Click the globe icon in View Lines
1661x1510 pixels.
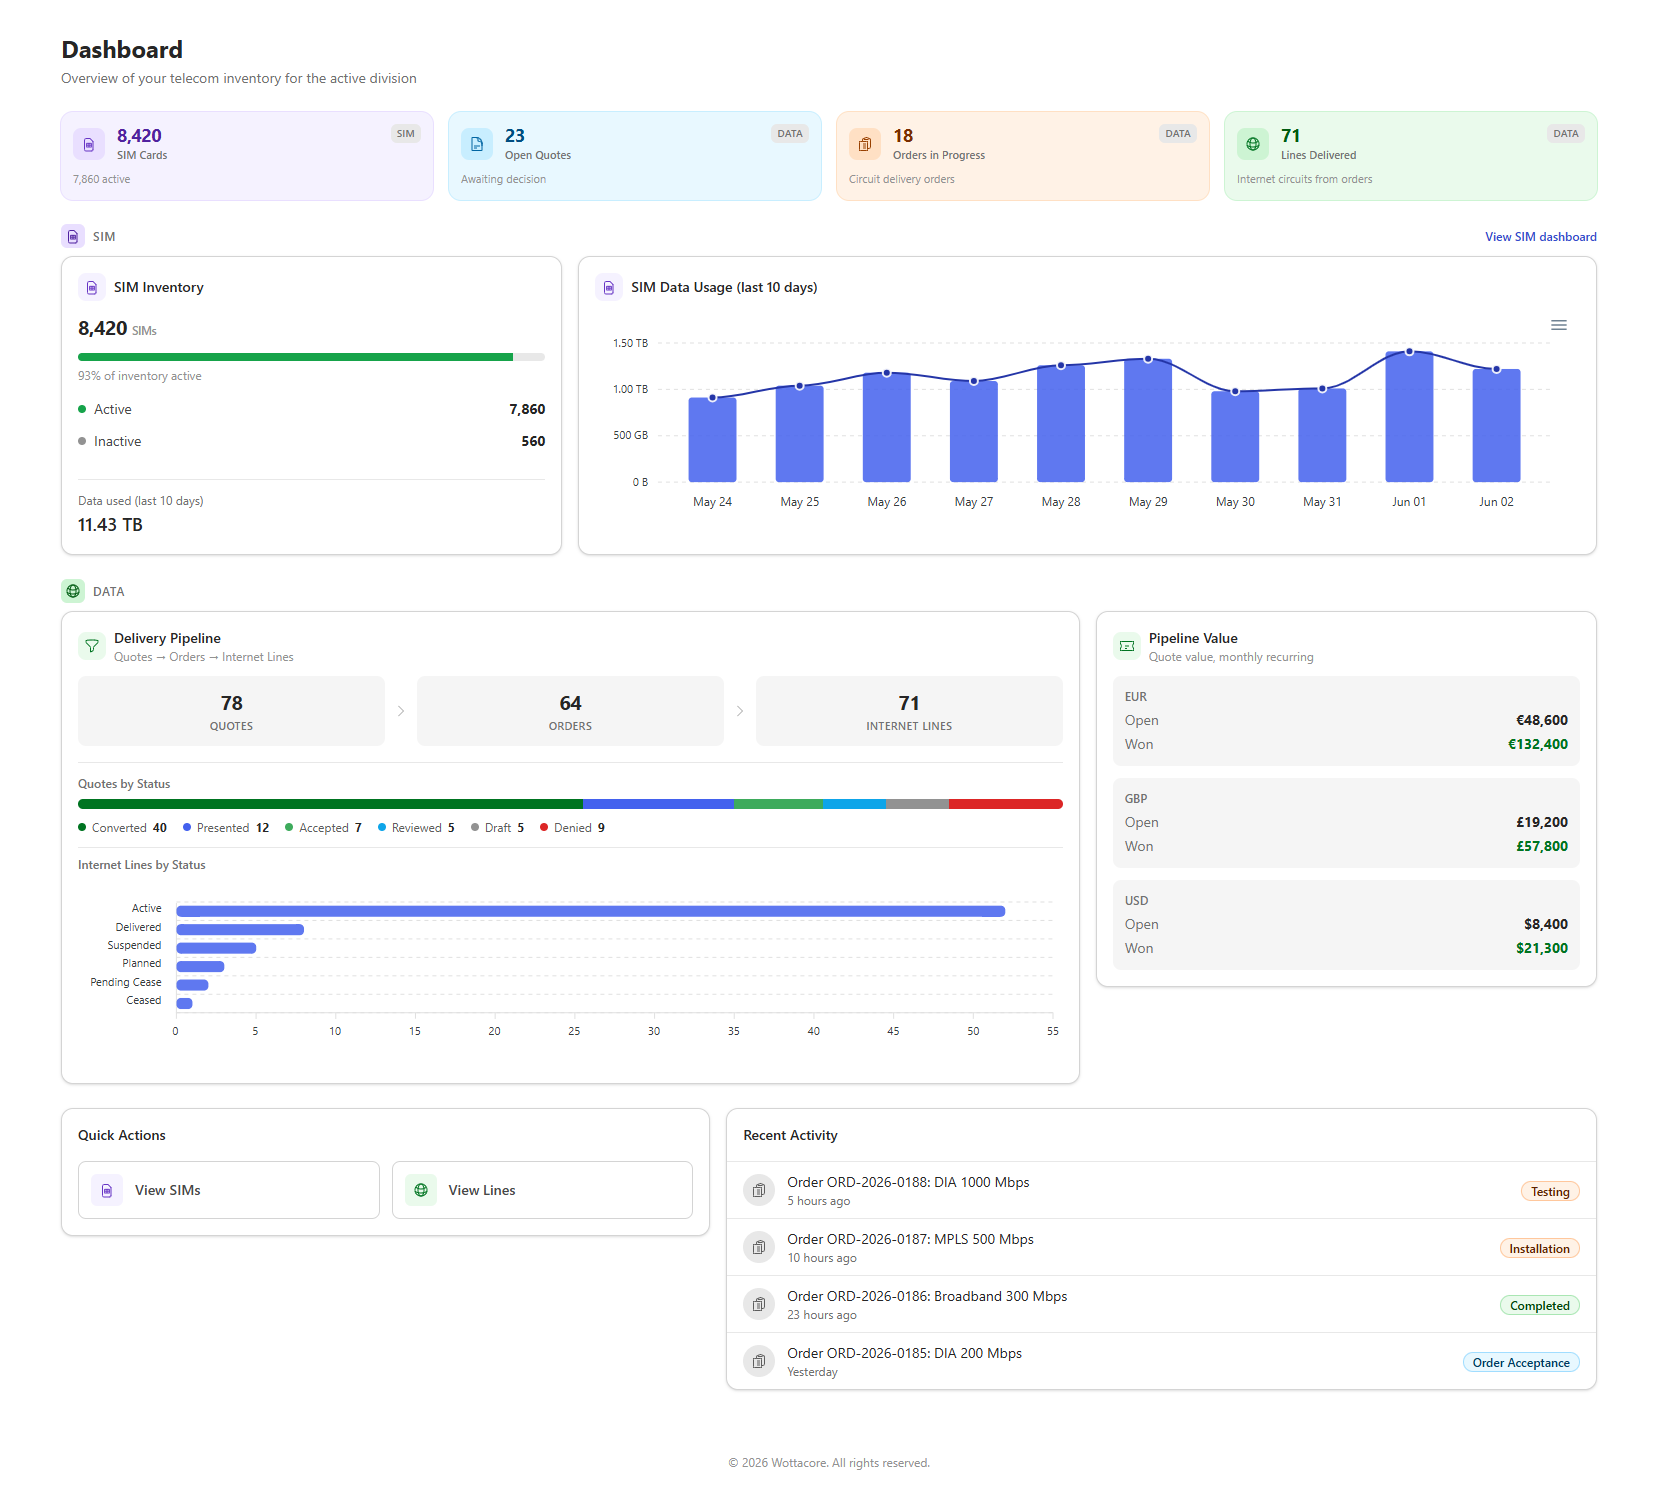coord(421,1190)
